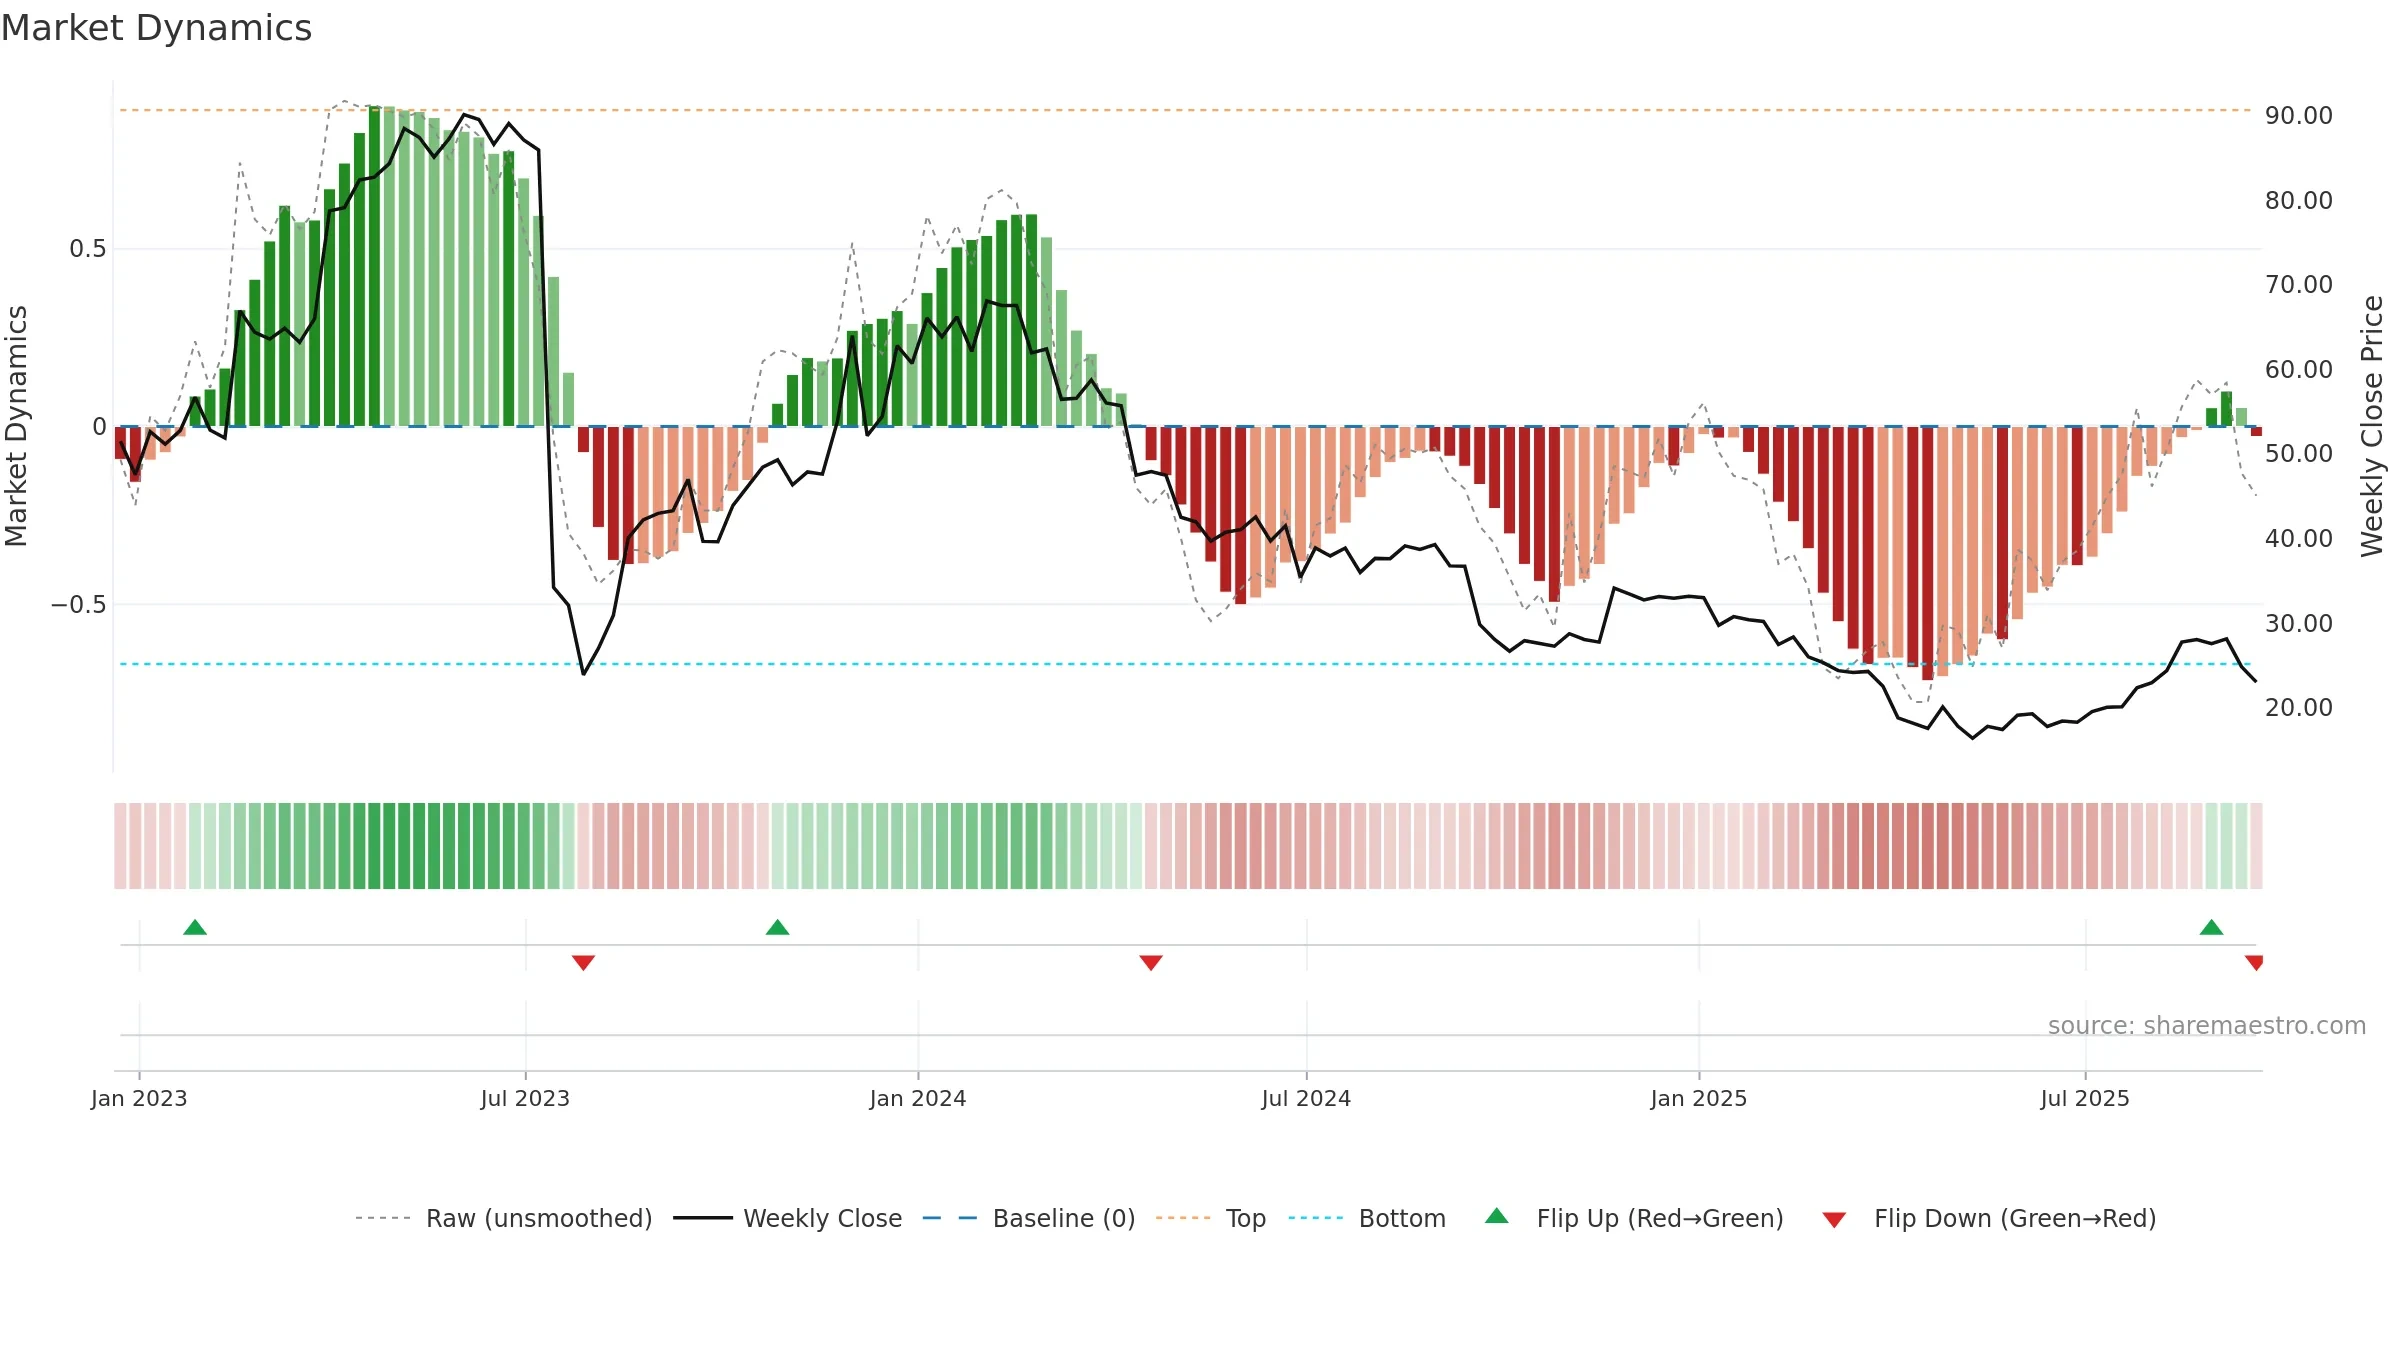The width and height of the screenshot is (2400, 1350).
Task: Click the red flip-down triangle at chart end
Action: [x=2254, y=962]
